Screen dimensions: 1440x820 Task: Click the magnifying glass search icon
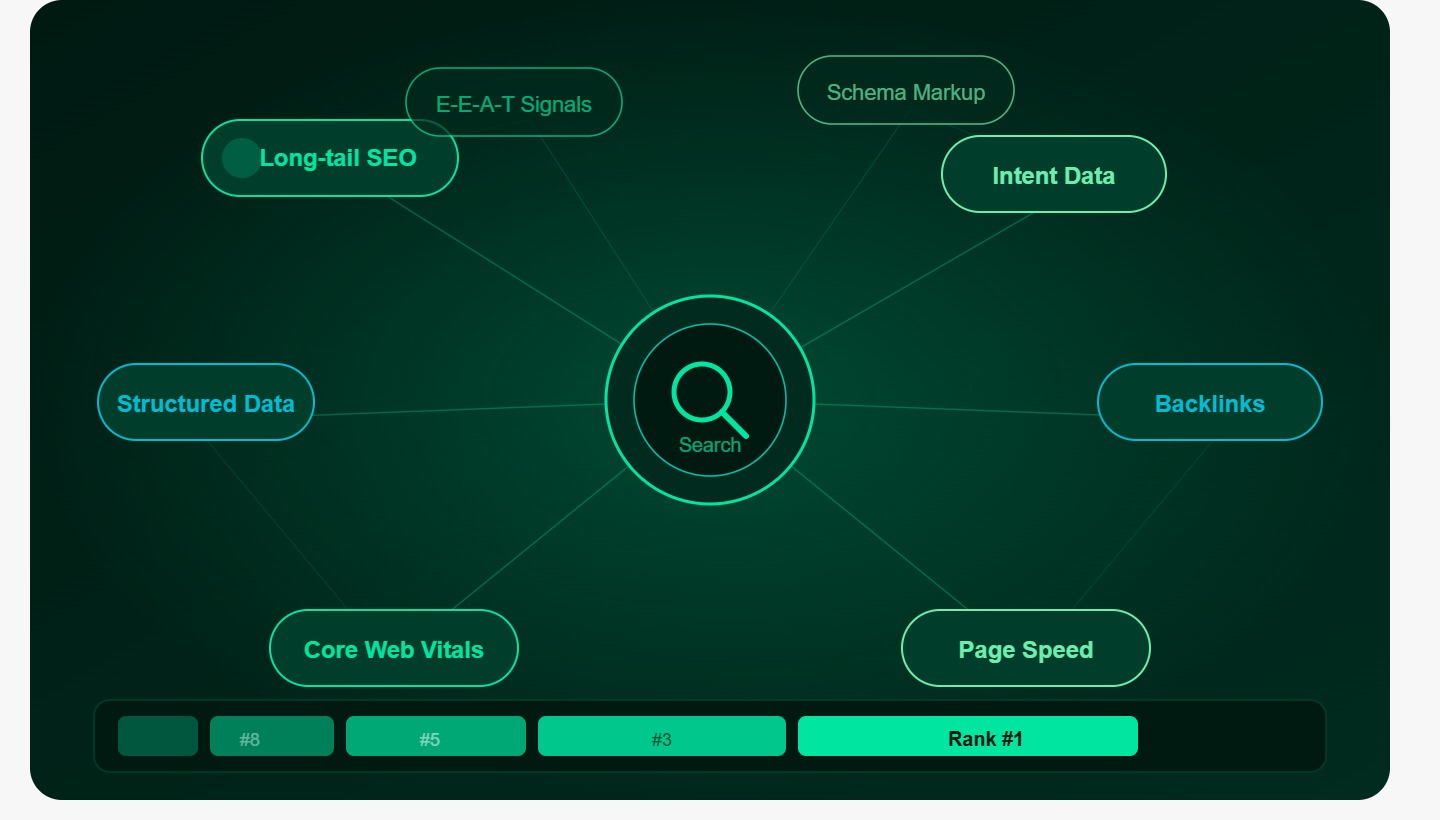pos(709,398)
